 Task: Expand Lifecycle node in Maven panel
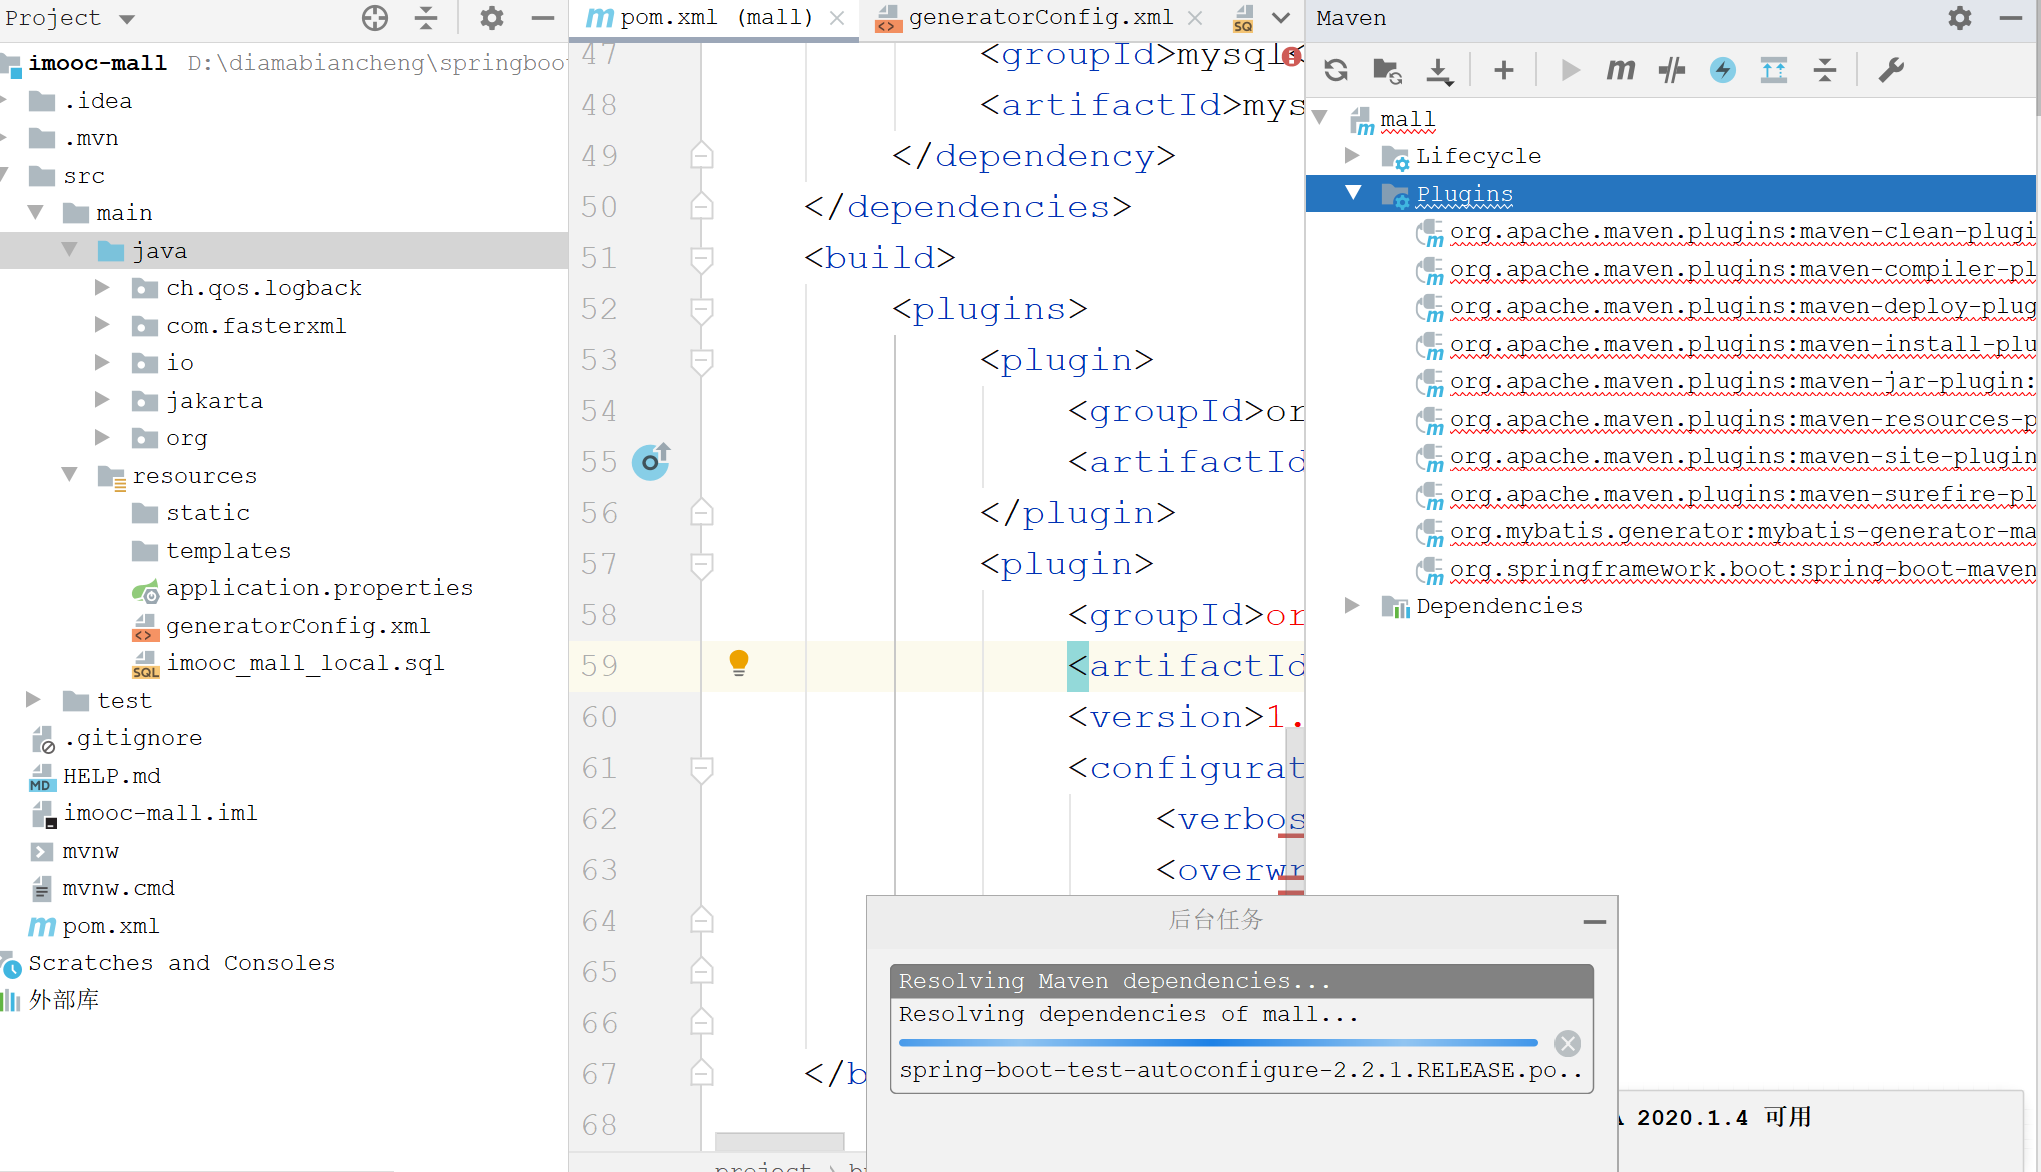[x=1351, y=156]
